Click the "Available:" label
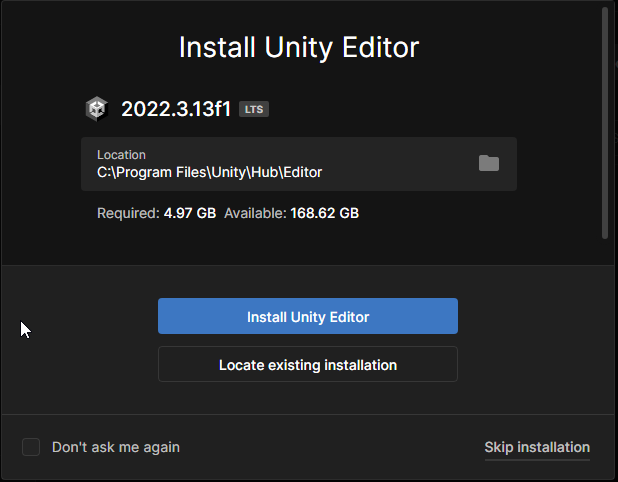The height and width of the screenshot is (482, 618). pyautogui.click(x=255, y=213)
